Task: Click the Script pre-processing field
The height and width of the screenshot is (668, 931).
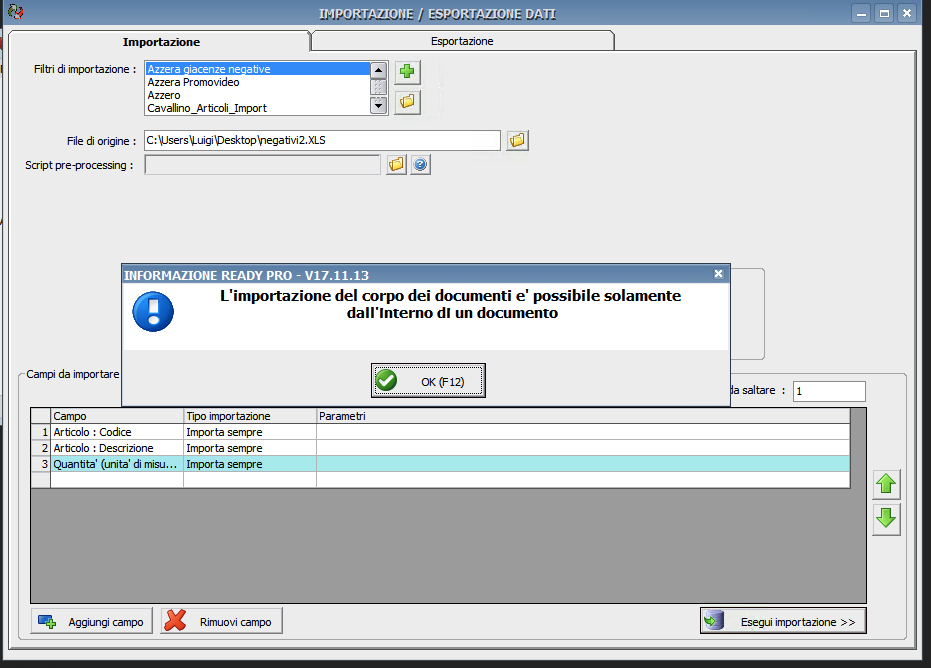Action: (262, 164)
